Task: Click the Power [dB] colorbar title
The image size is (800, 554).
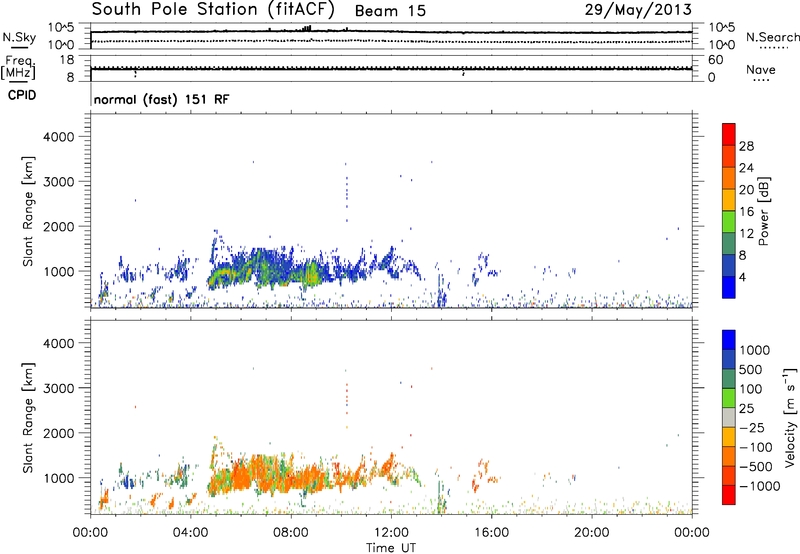Action: pyautogui.click(x=763, y=211)
